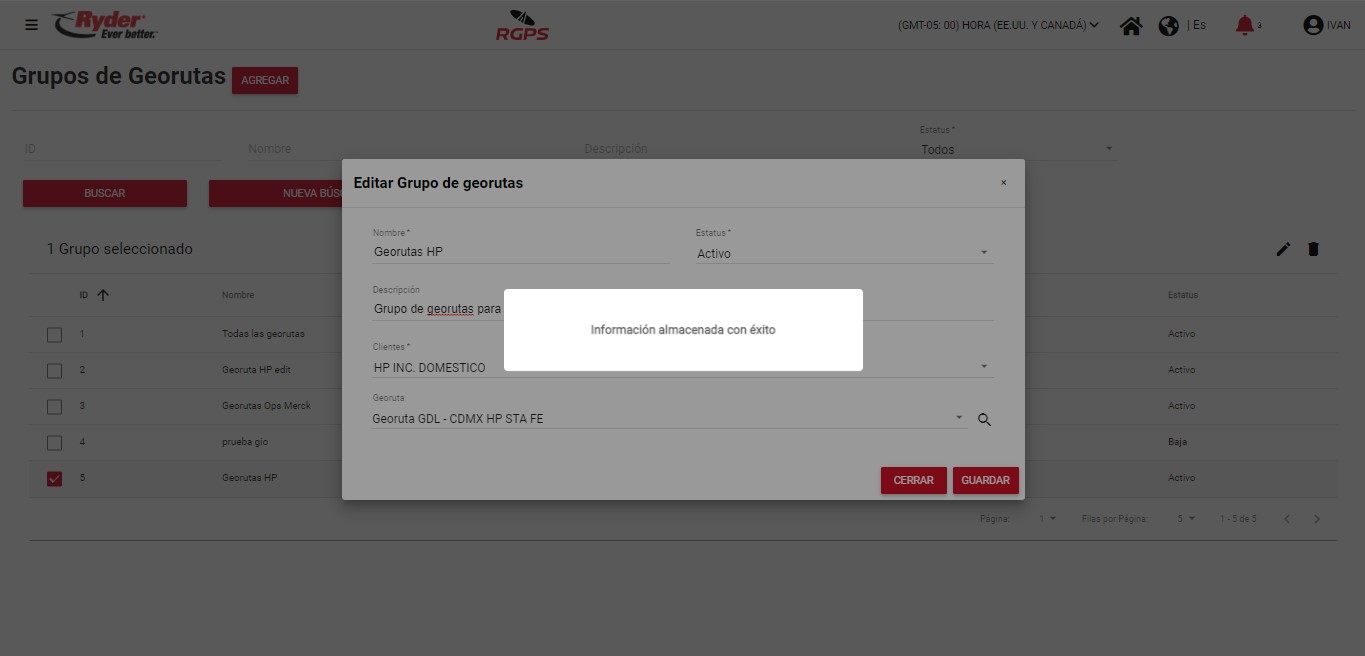Click the Nombre field containing Georutas HP

click(520, 252)
